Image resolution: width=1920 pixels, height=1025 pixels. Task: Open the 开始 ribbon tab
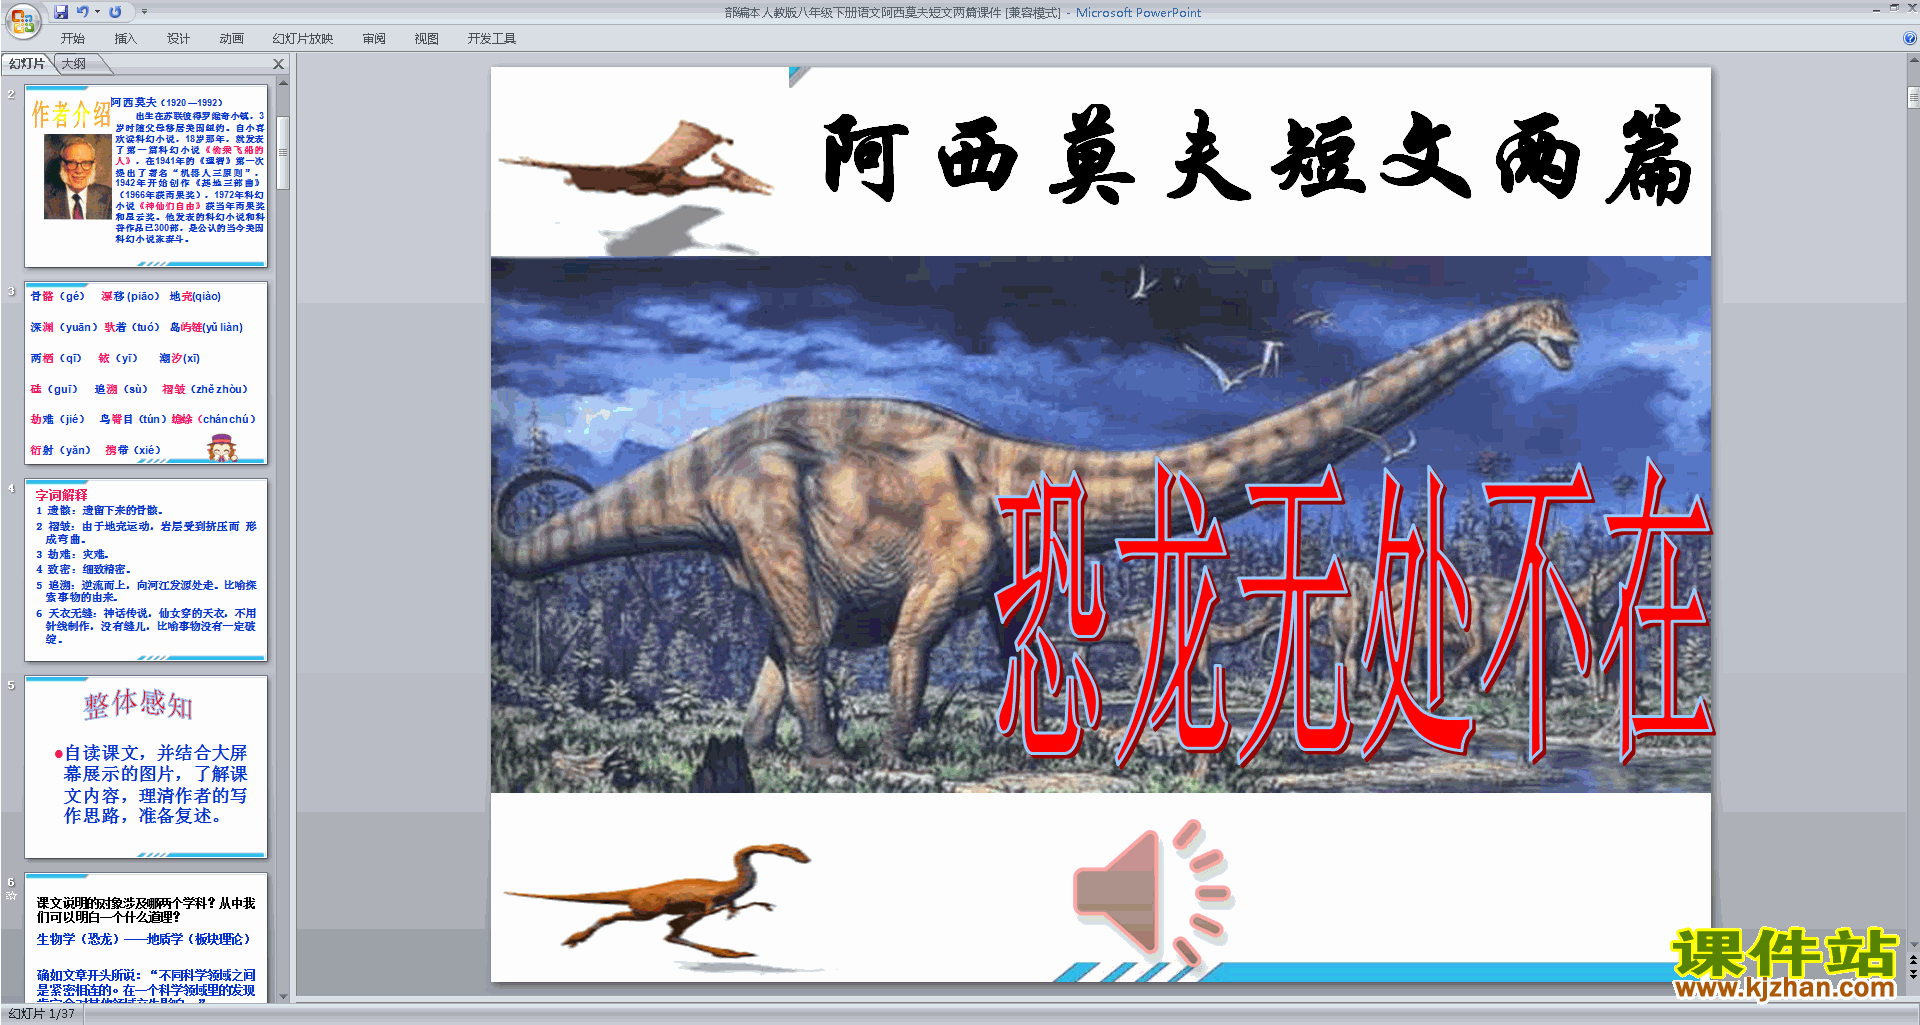point(72,39)
